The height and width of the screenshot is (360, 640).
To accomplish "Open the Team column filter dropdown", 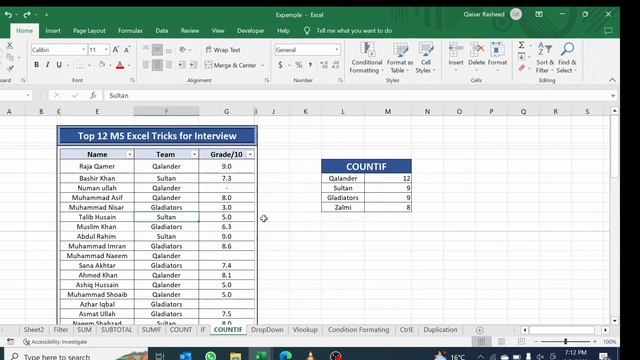I will [194, 154].
